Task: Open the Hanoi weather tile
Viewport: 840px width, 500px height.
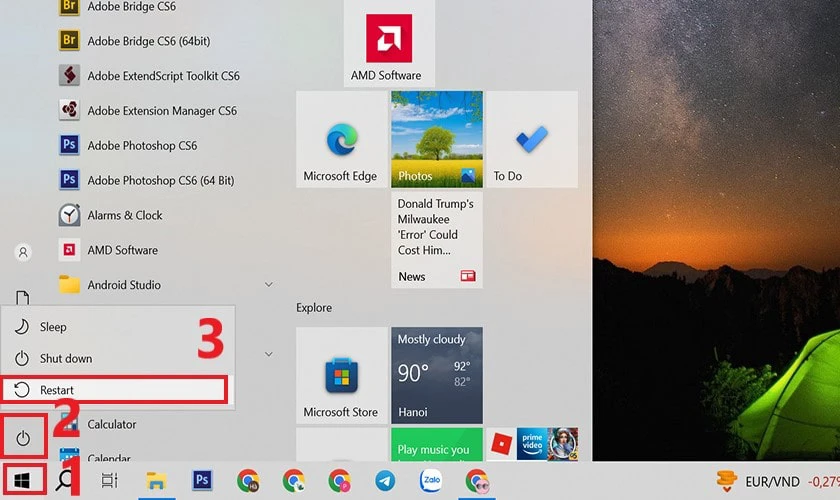Action: (x=437, y=375)
